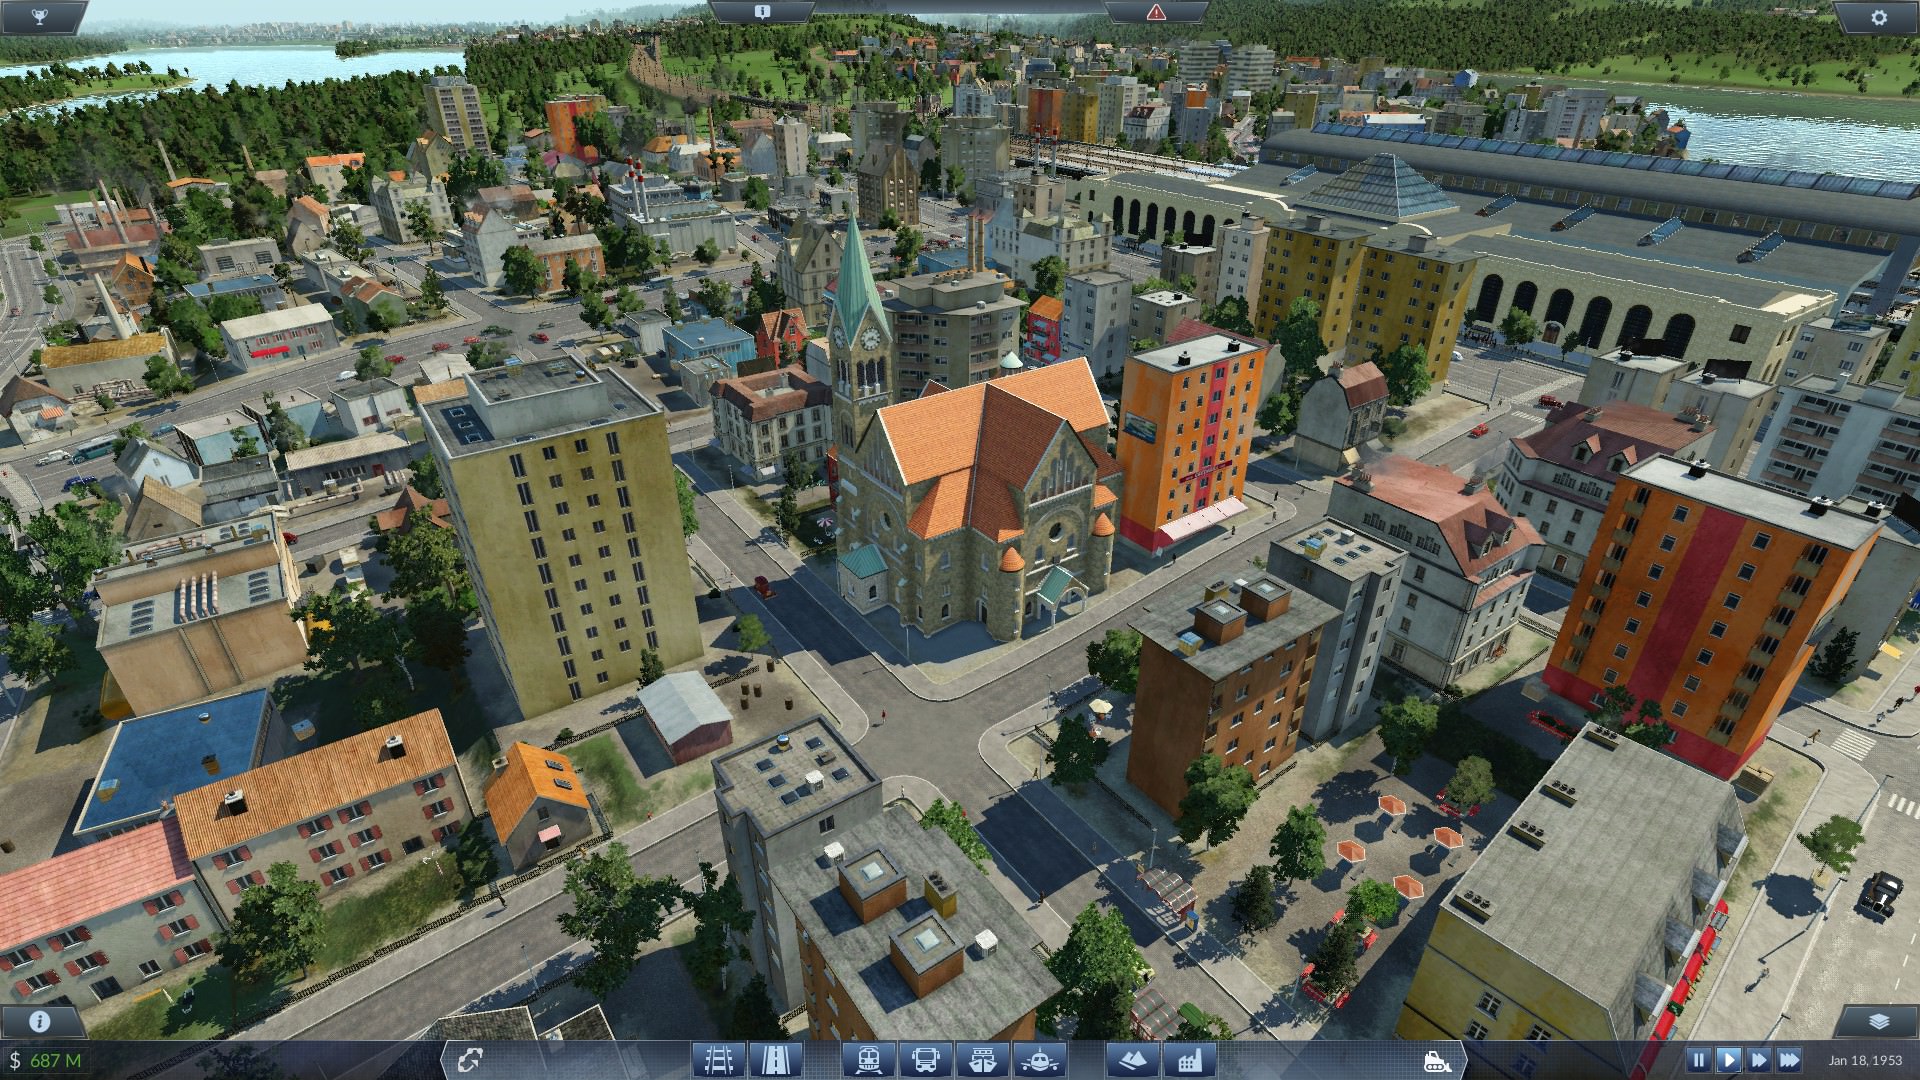This screenshot has height=1080, width=1920.
Task: Open the railroad track construction menu
Action: 719,1059
